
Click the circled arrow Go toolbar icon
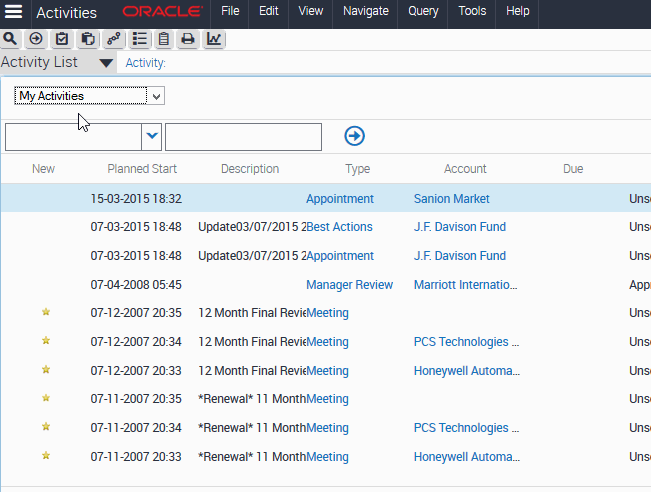[36, 39]
